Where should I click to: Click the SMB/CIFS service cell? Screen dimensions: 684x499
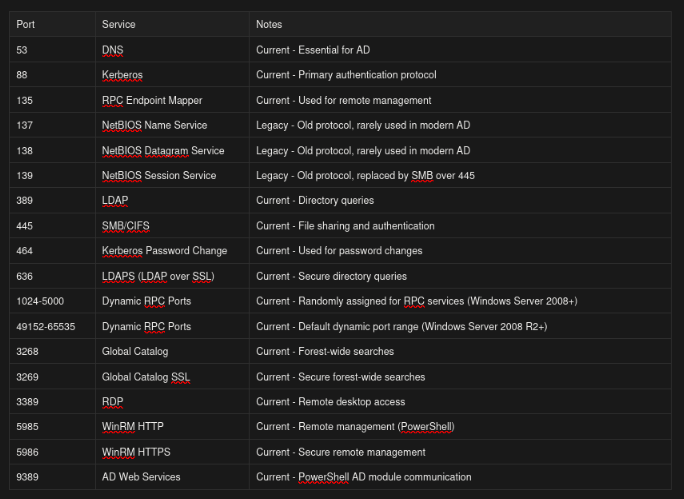tap(126, 226)
